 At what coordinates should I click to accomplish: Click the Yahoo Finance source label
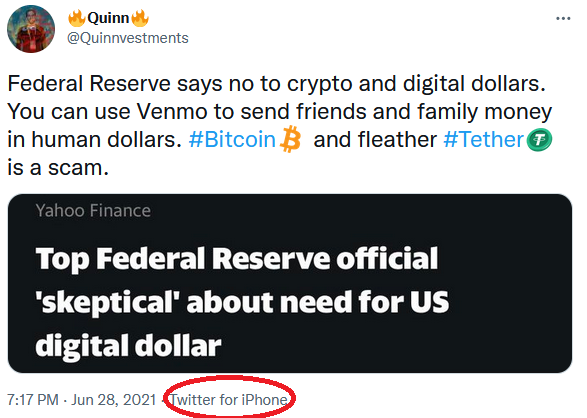pos(93,211)
